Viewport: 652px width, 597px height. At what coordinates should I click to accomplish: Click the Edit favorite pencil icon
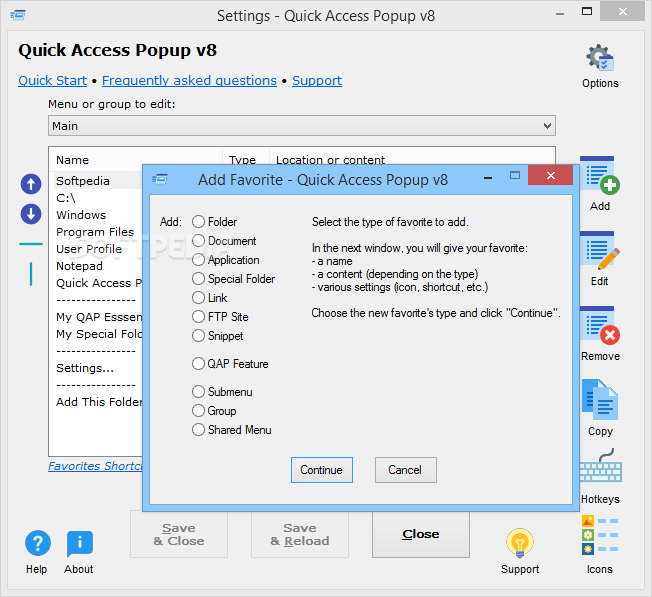coord(600,250)
